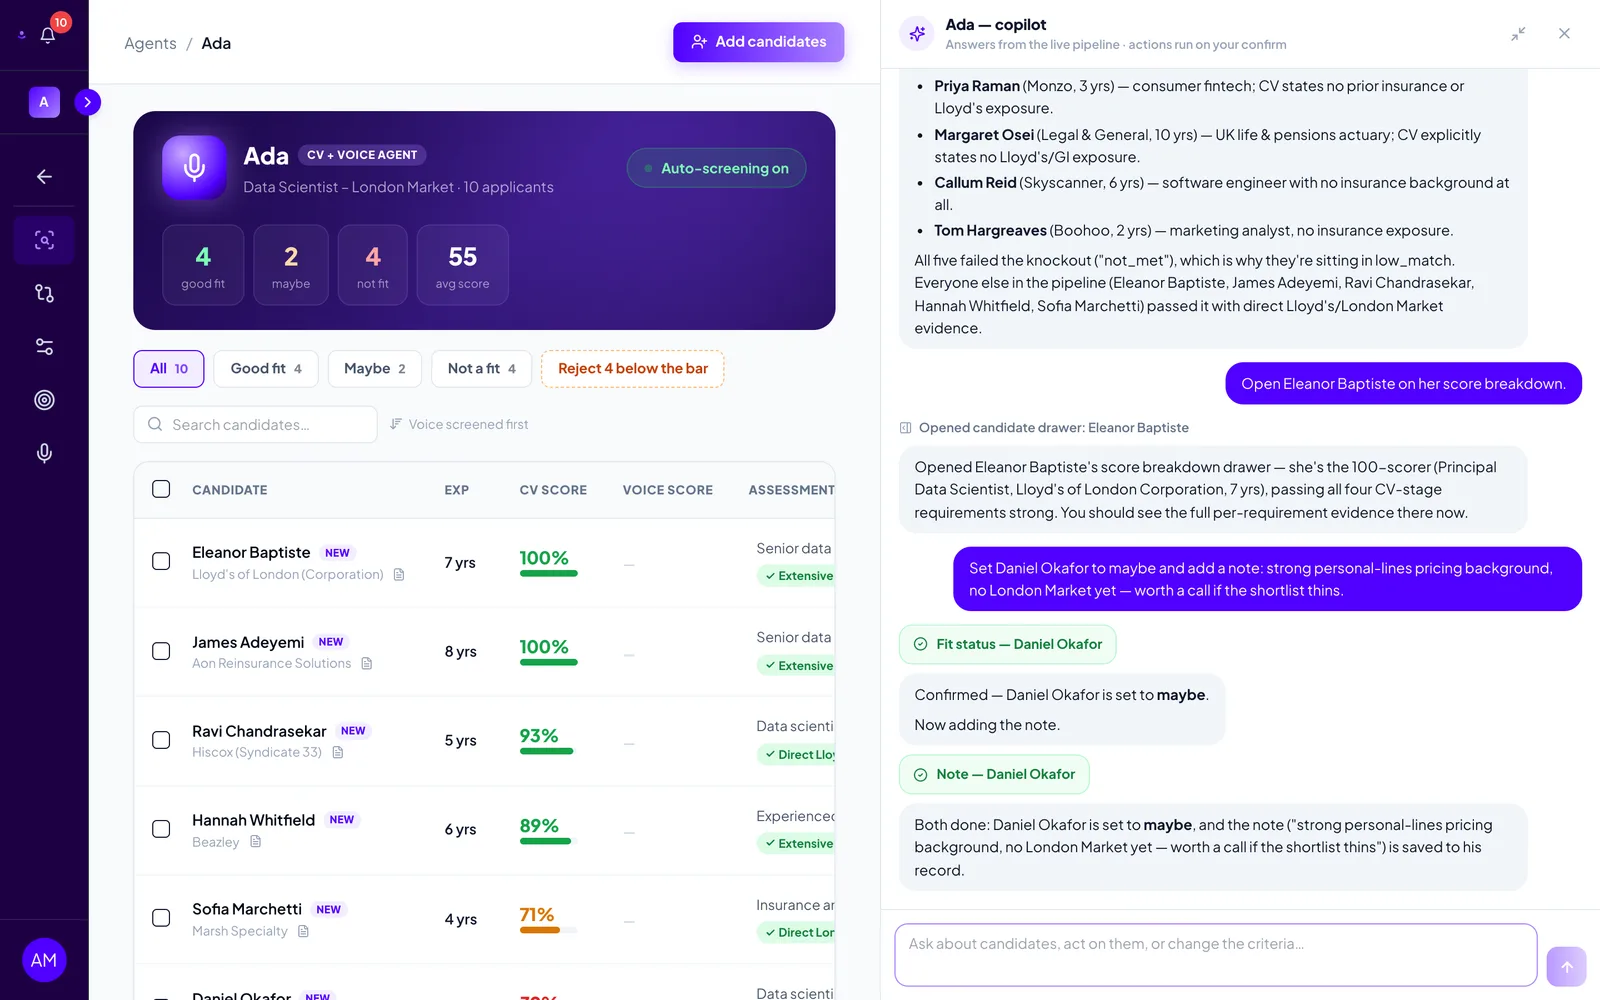
Task: Open James Adeyemi's candidate name
Action: 248,642
